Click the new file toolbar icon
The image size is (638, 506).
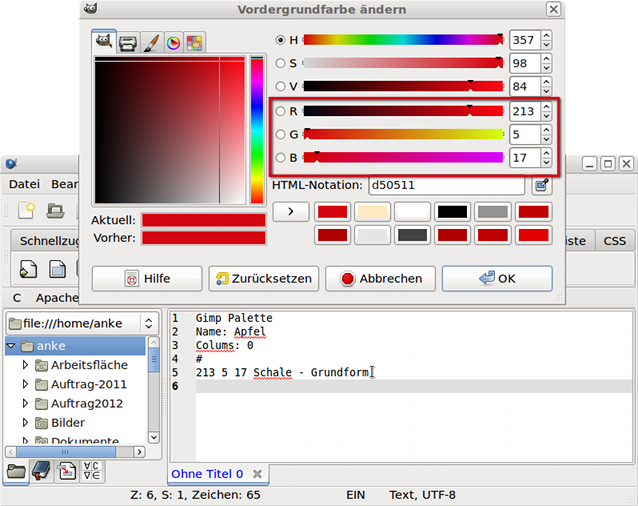[x=28, y=210]
